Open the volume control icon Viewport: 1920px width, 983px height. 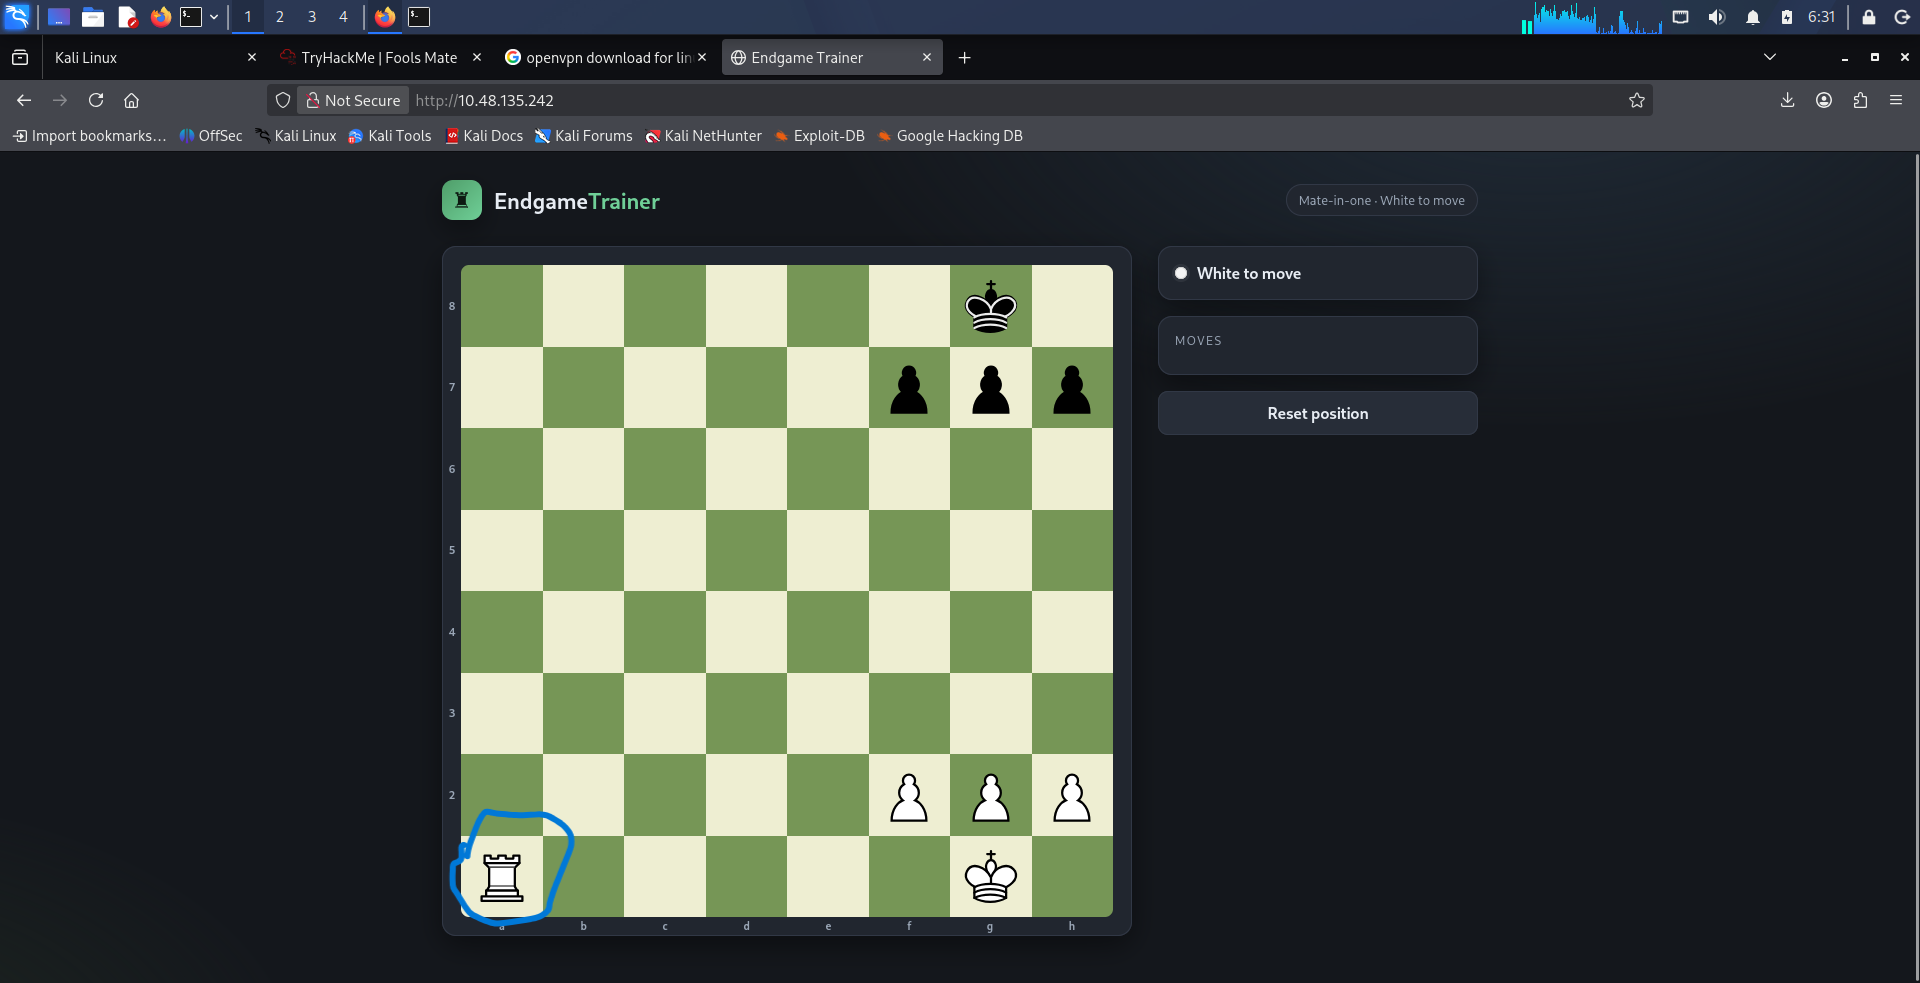pos(1717,17)
